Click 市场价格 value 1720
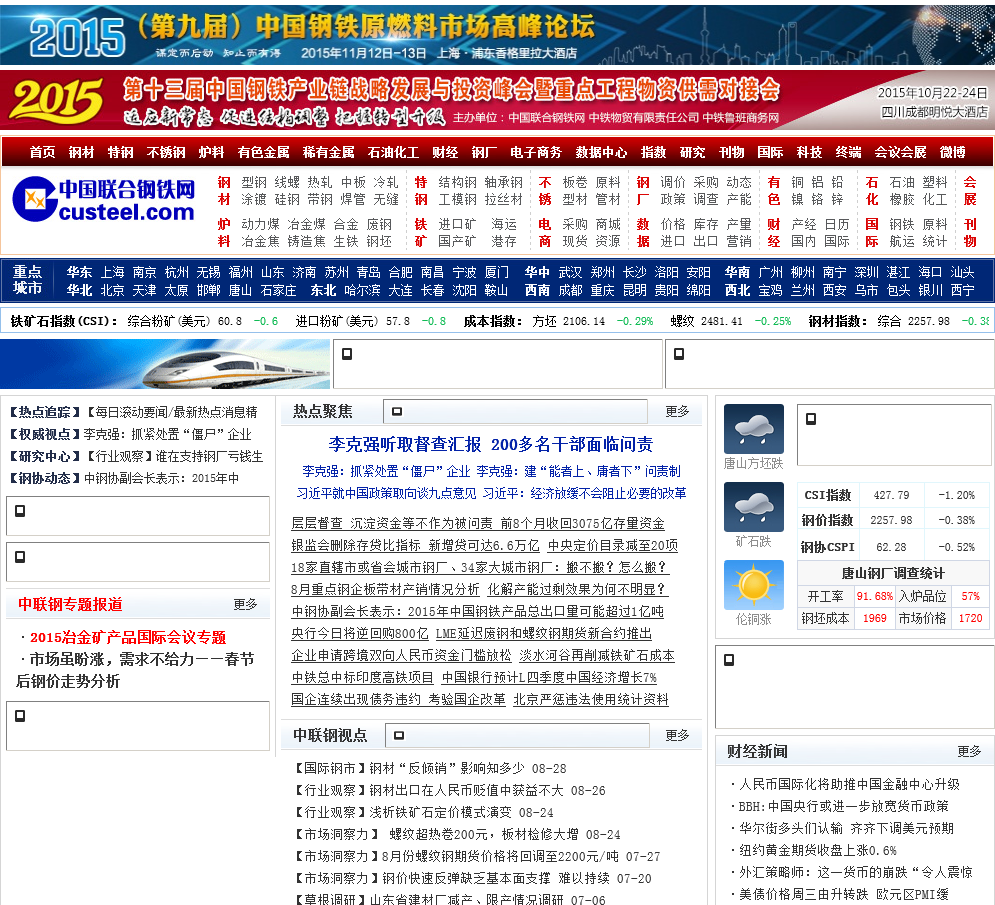 point(970,618)
